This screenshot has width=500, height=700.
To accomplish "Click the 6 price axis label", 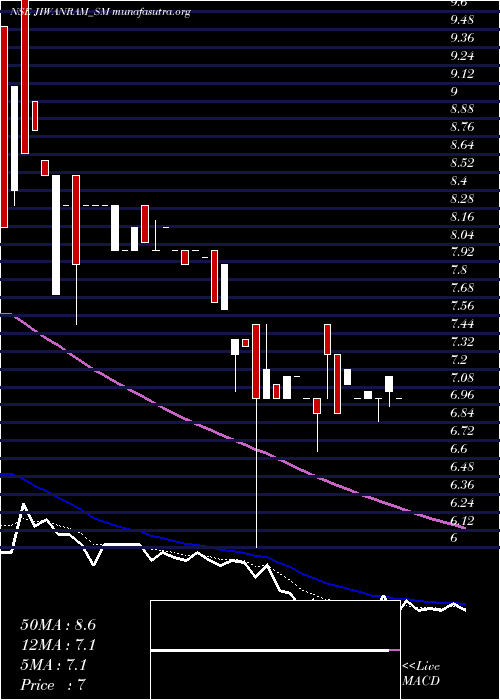I will point(454,538).
